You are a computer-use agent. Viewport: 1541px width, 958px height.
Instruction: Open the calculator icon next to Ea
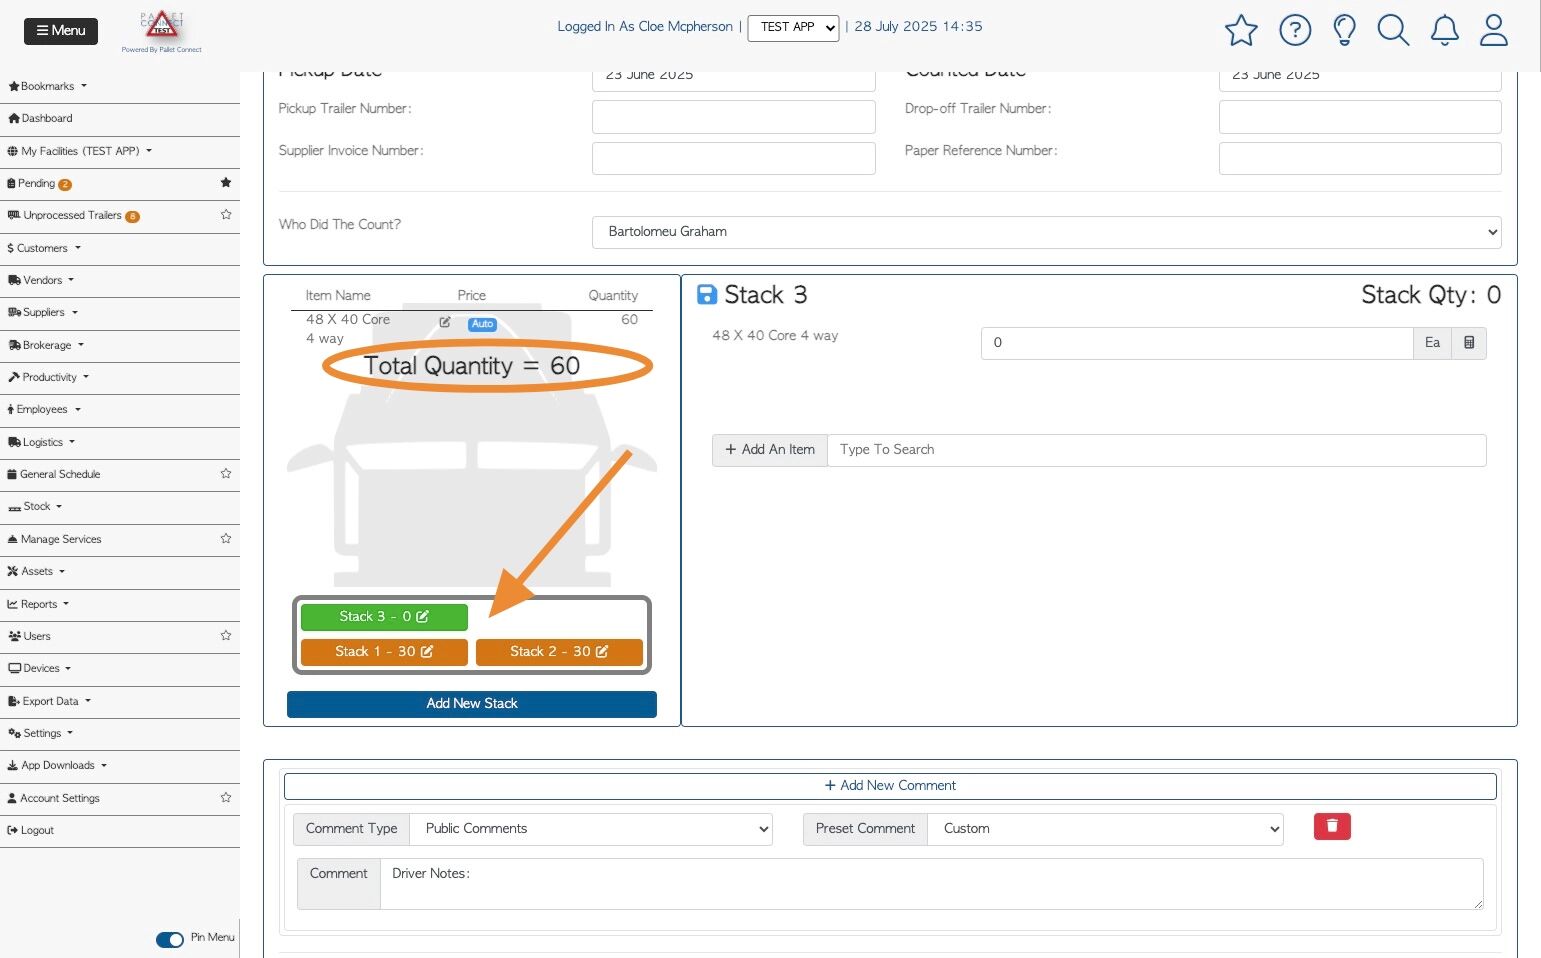click(x=1469, y=343)
